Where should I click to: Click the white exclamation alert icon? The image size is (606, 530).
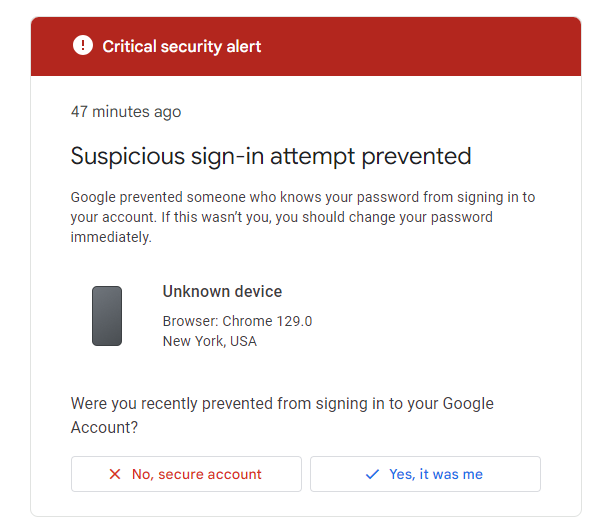click(x=83, y=45)
